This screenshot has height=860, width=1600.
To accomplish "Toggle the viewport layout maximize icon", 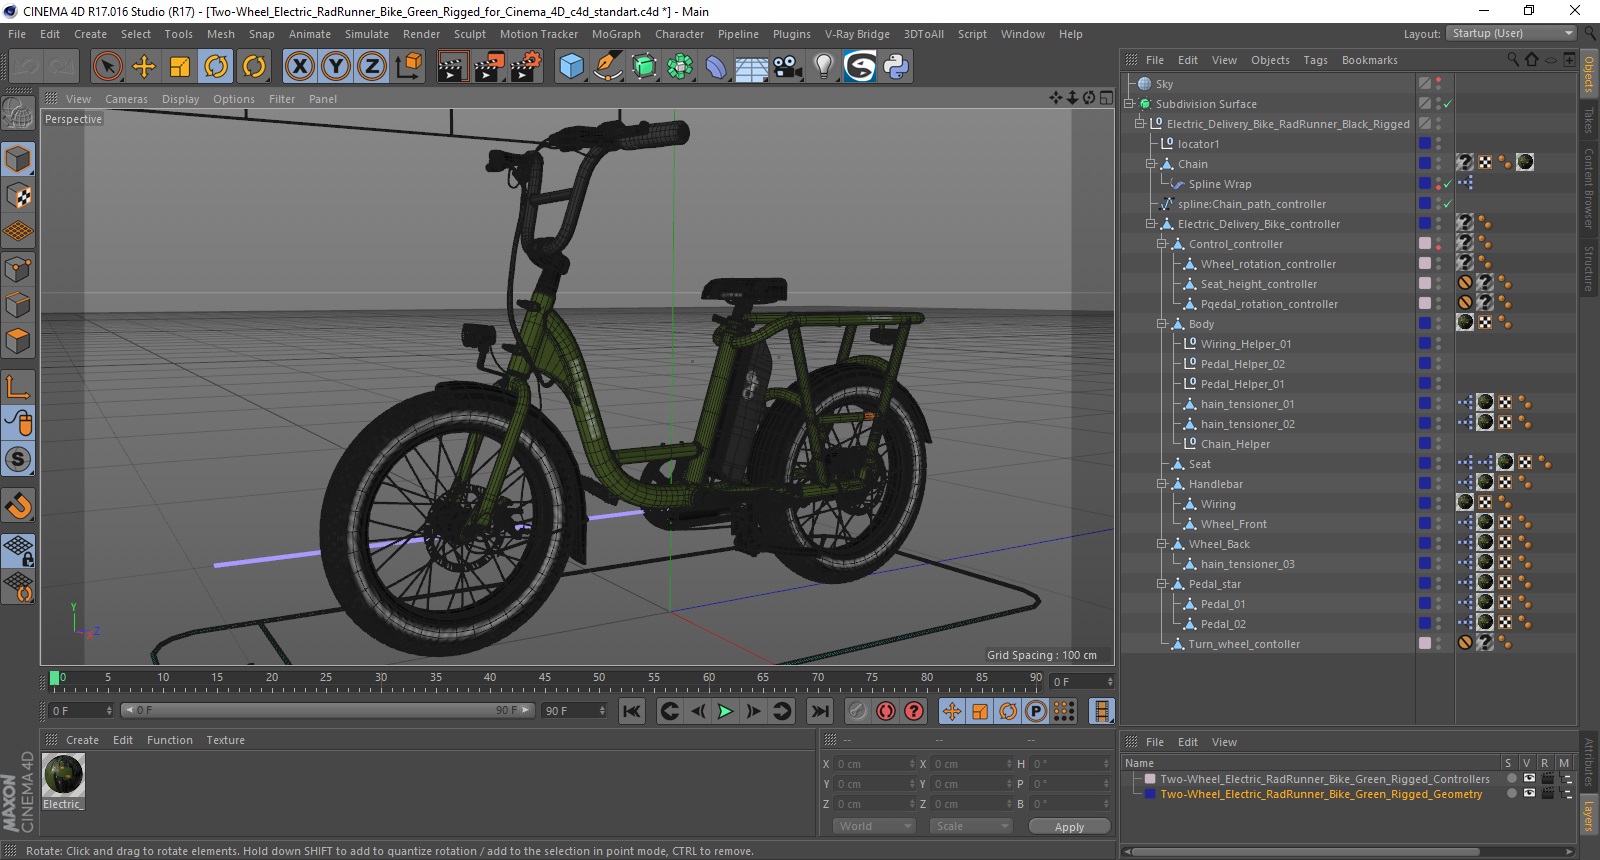I will [1106, 98].
